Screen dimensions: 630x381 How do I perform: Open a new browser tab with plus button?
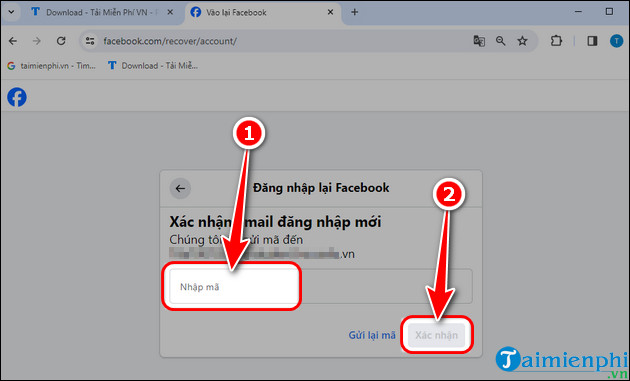click(x=354, y=12)
